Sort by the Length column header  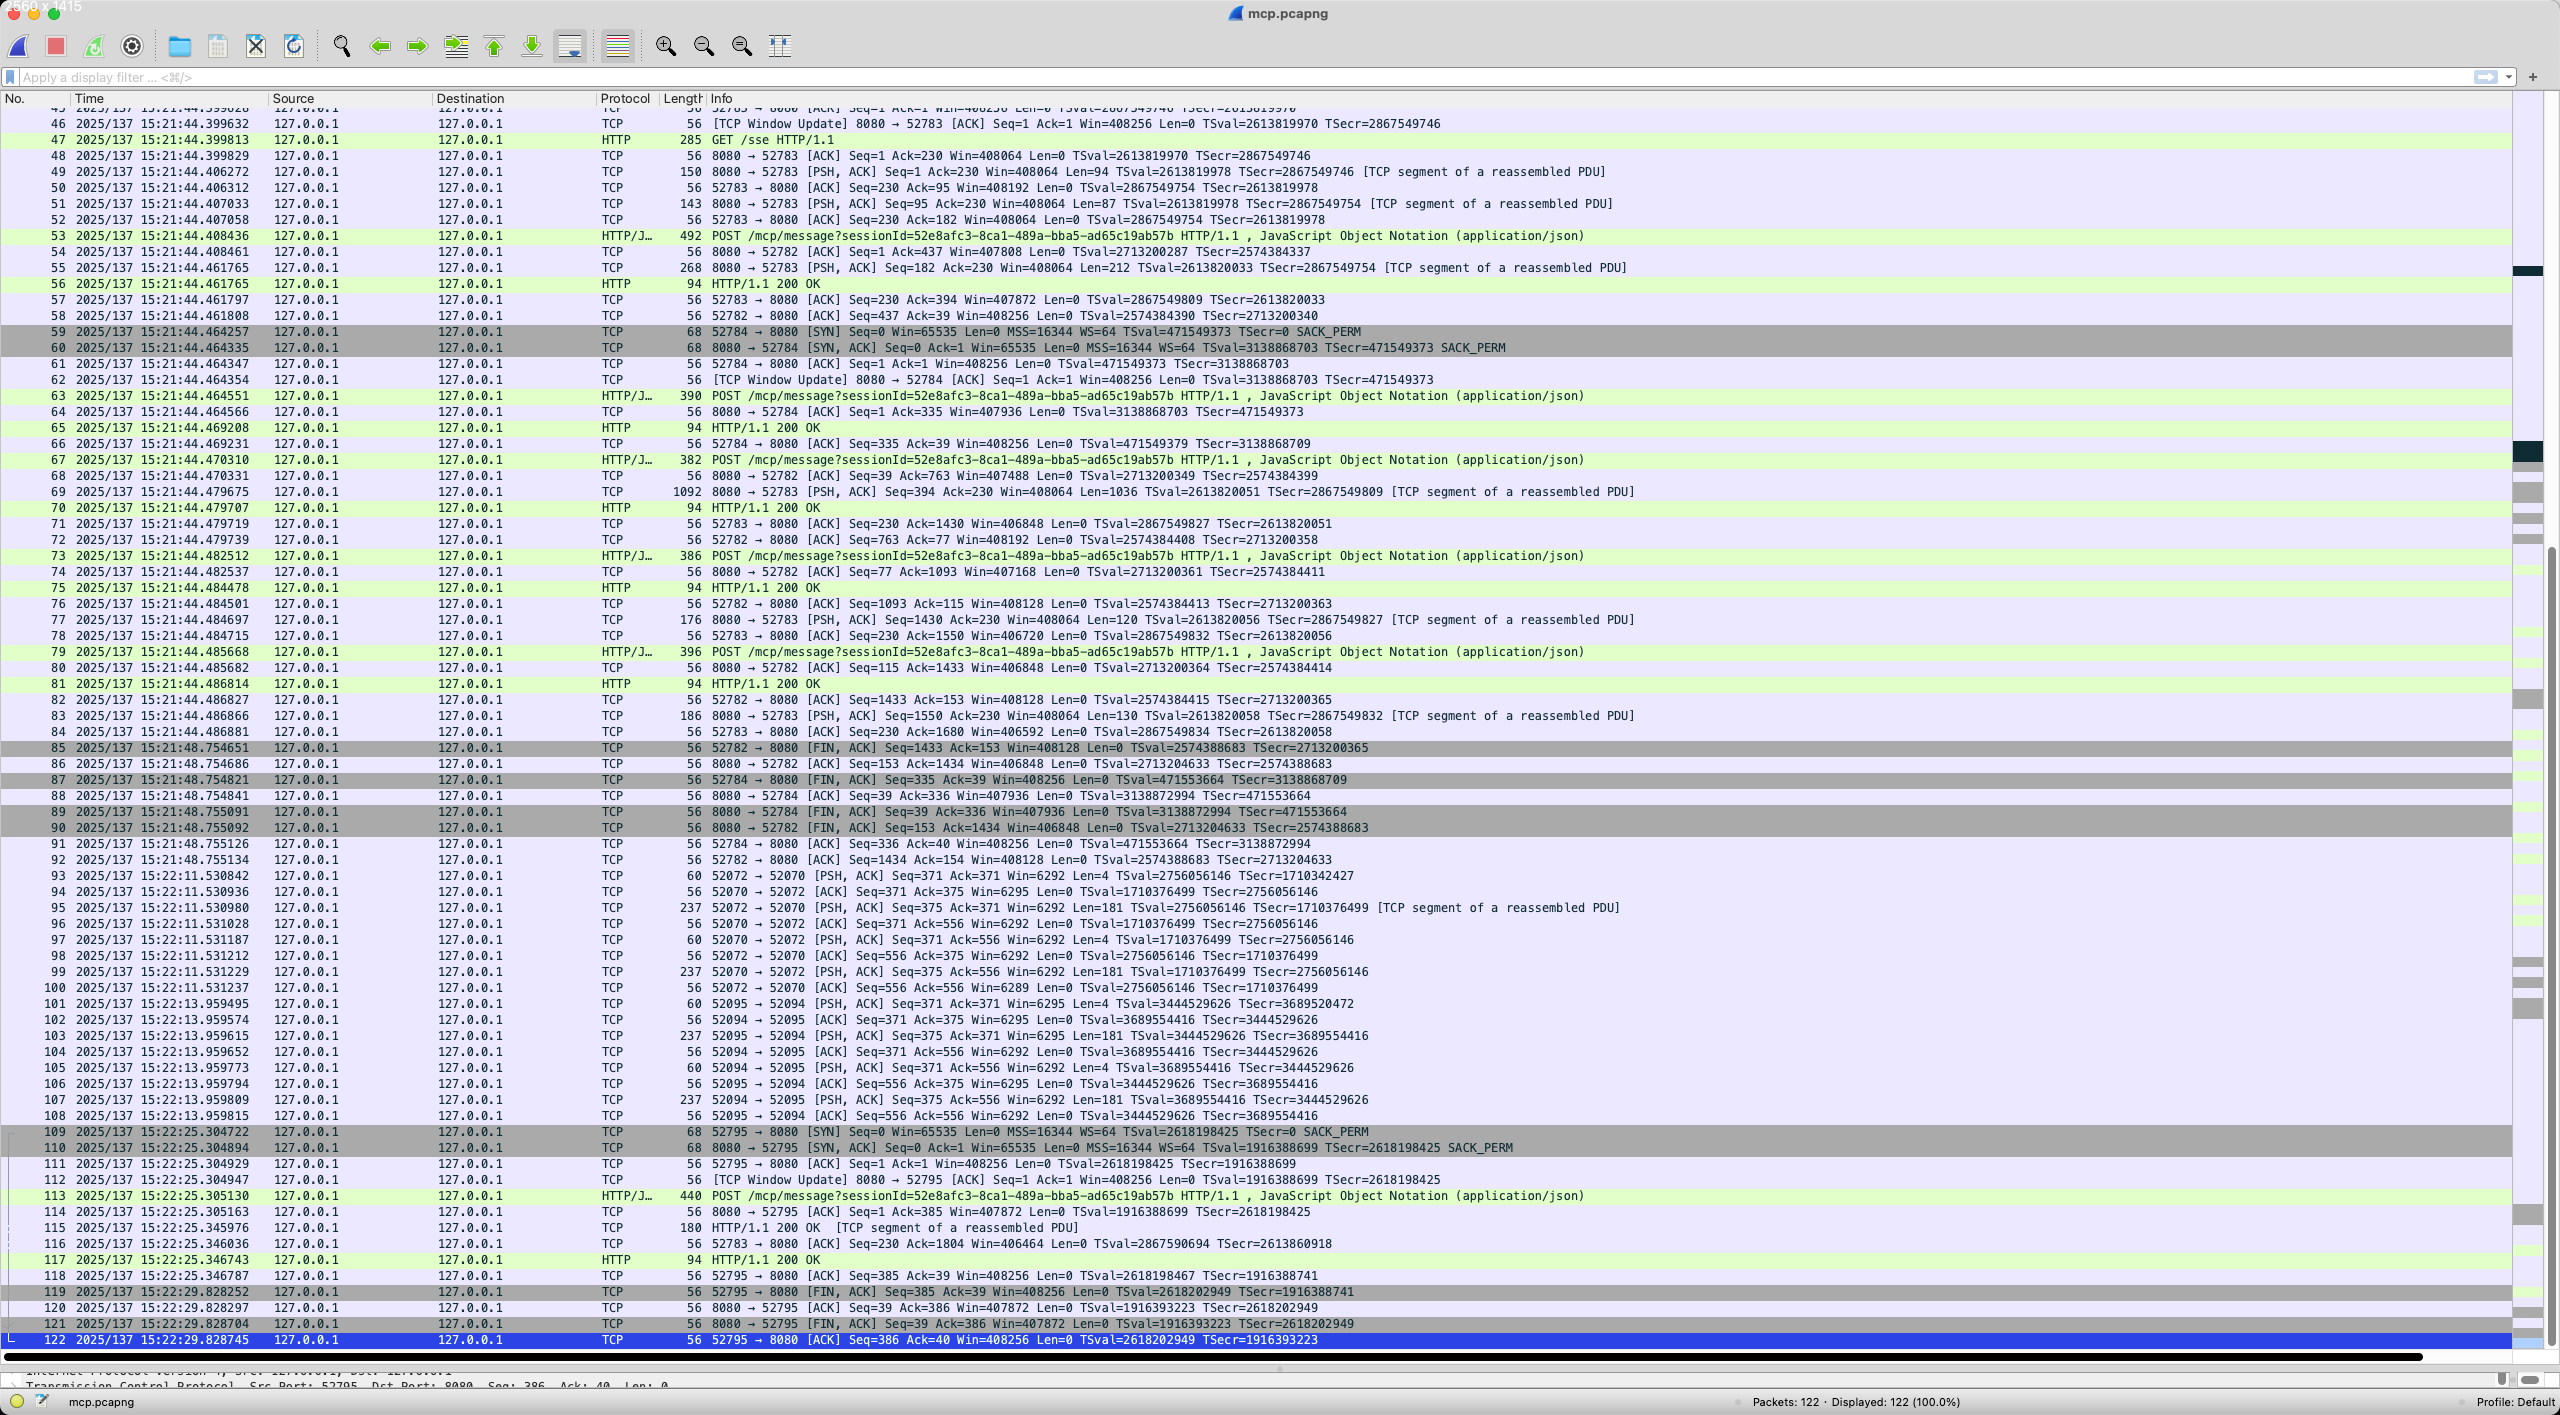click(683, 98)
